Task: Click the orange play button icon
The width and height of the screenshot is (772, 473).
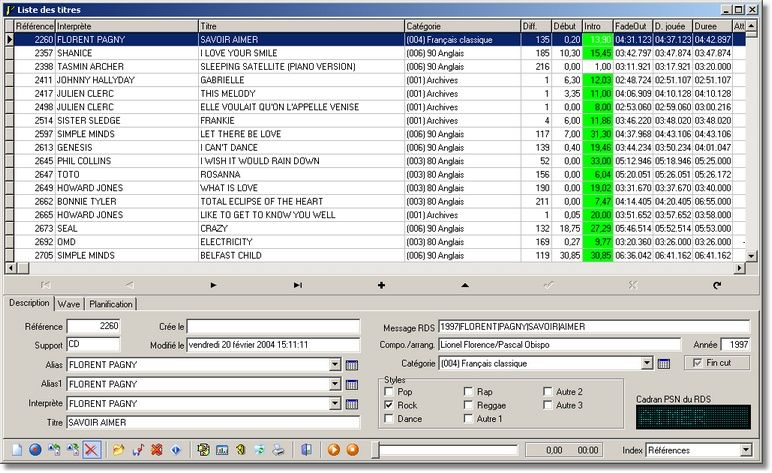Action: [x=334, y=450]
